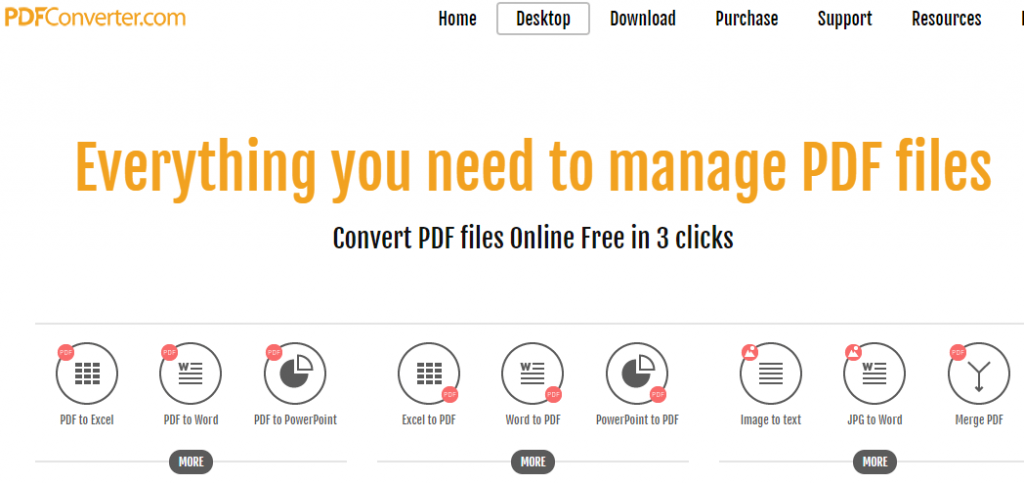Open the PDF to Word converter icon
1024x484 pixels.
191,374
